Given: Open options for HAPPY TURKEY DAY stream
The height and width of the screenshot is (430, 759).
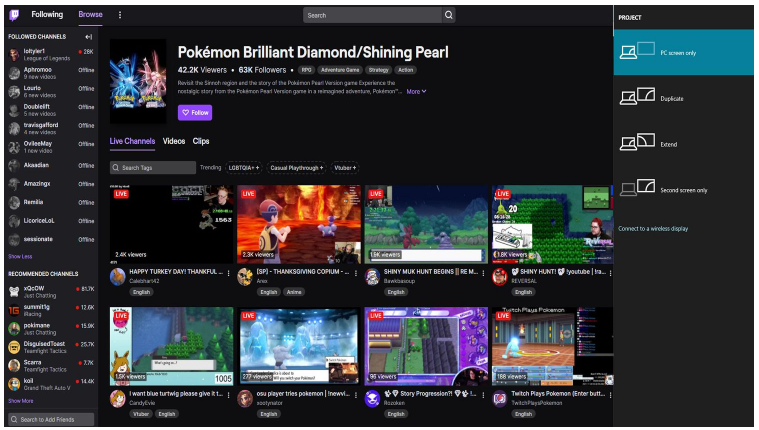Looking at the screenshot, I should tap(228, 273).
